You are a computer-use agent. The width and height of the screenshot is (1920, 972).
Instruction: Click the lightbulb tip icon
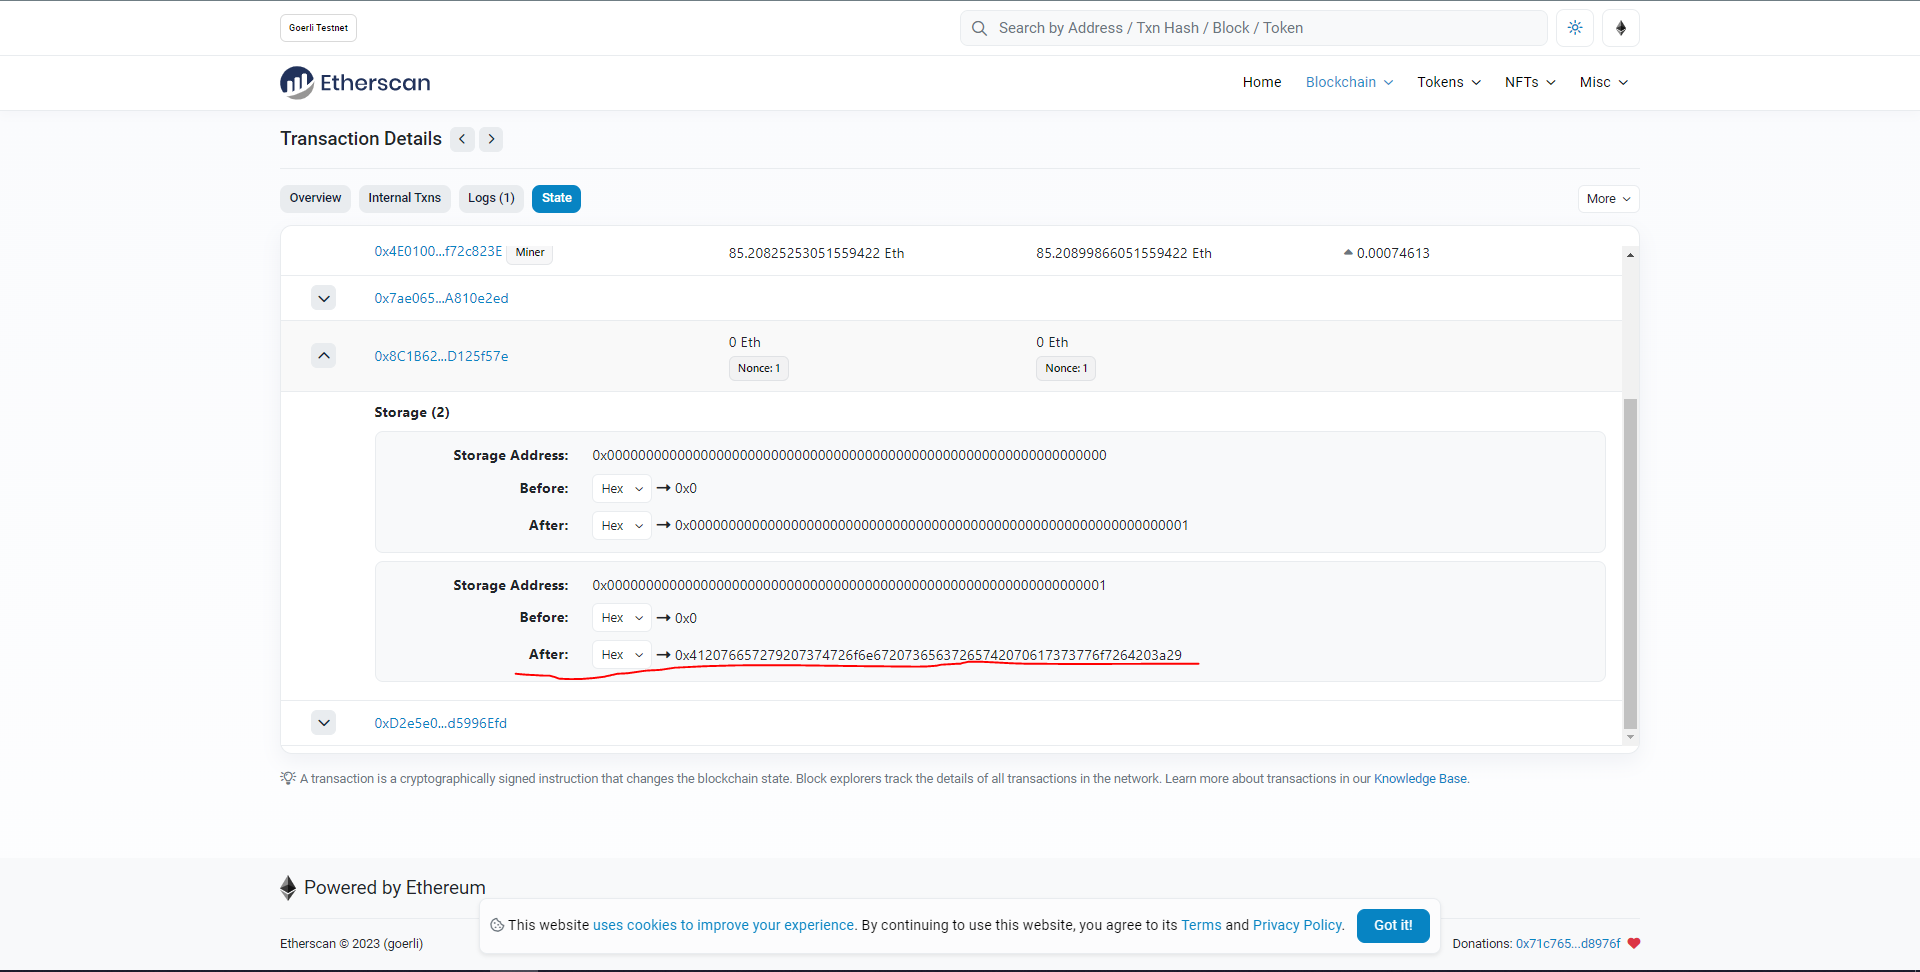coord(288,778)
